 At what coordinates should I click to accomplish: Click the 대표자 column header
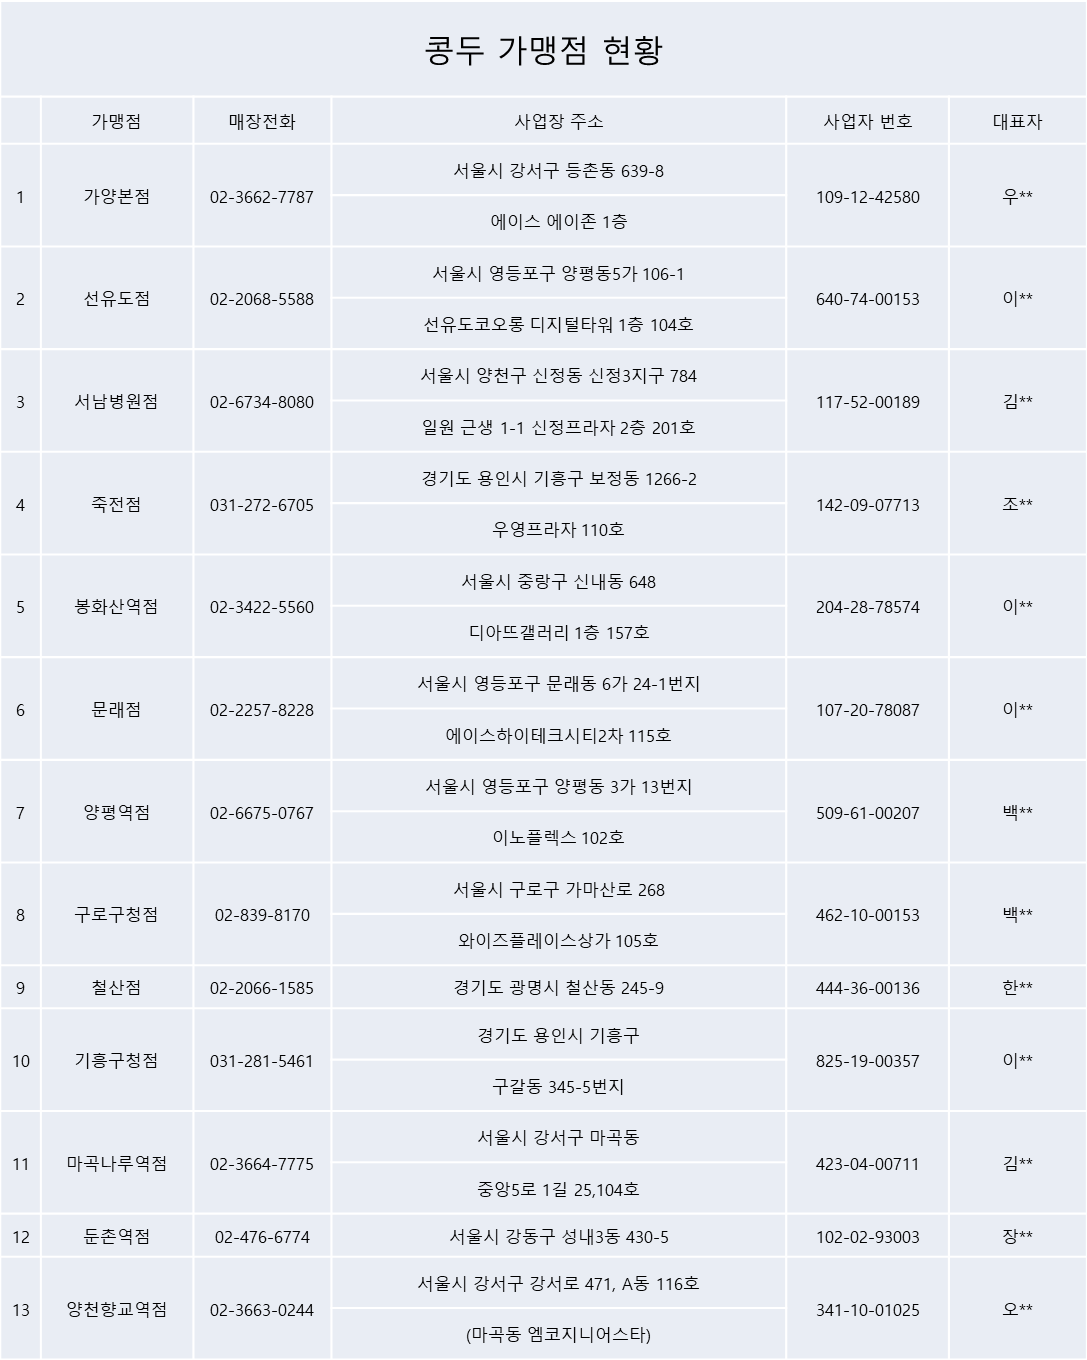tap(1017, 121)
